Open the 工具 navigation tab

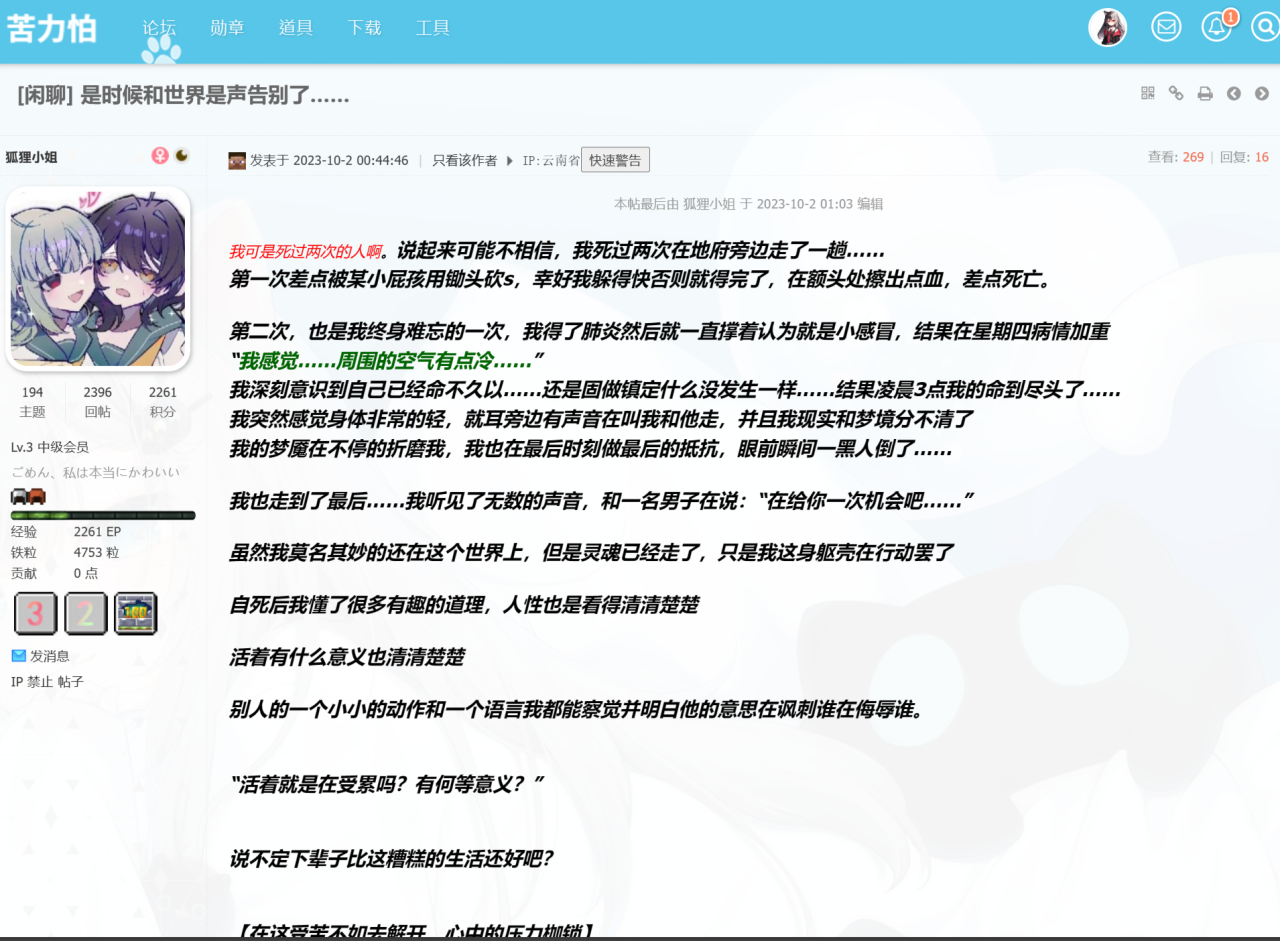(x=432, y=28)
